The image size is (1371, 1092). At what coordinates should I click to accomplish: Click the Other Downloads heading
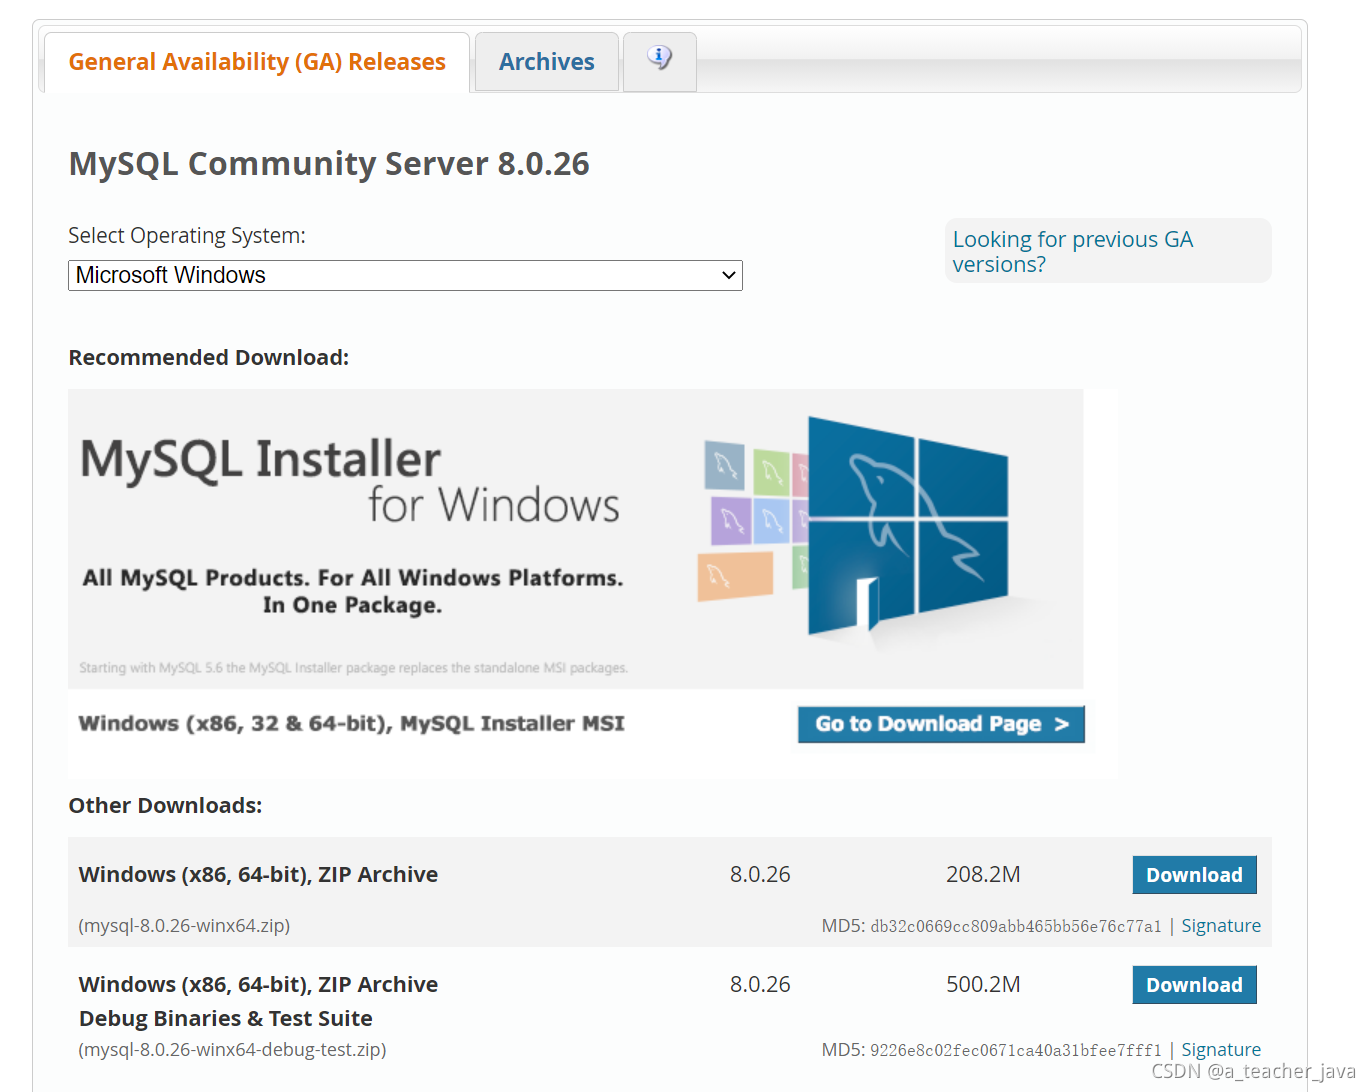pos(165,806)
